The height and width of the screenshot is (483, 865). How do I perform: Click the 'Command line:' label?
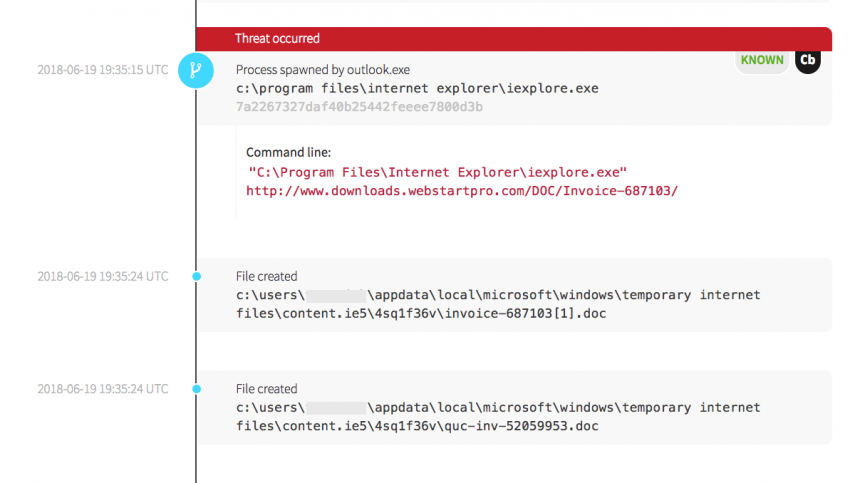pyautogui.click(x=288, y=152)
